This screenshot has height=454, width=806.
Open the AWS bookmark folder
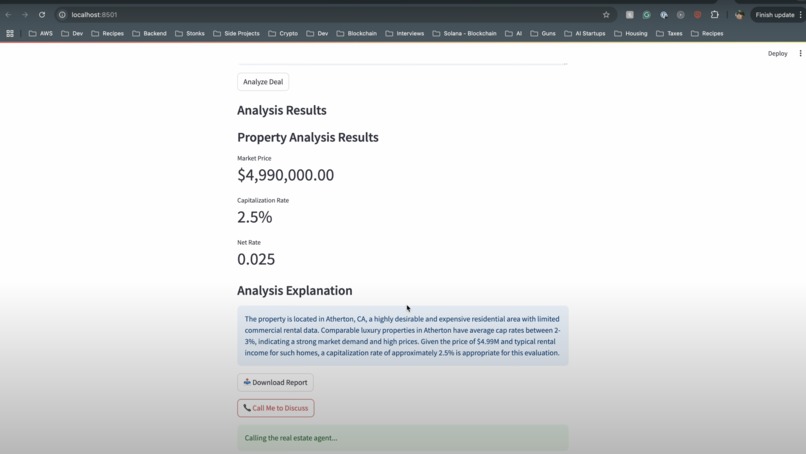click(x=41, y=33)
